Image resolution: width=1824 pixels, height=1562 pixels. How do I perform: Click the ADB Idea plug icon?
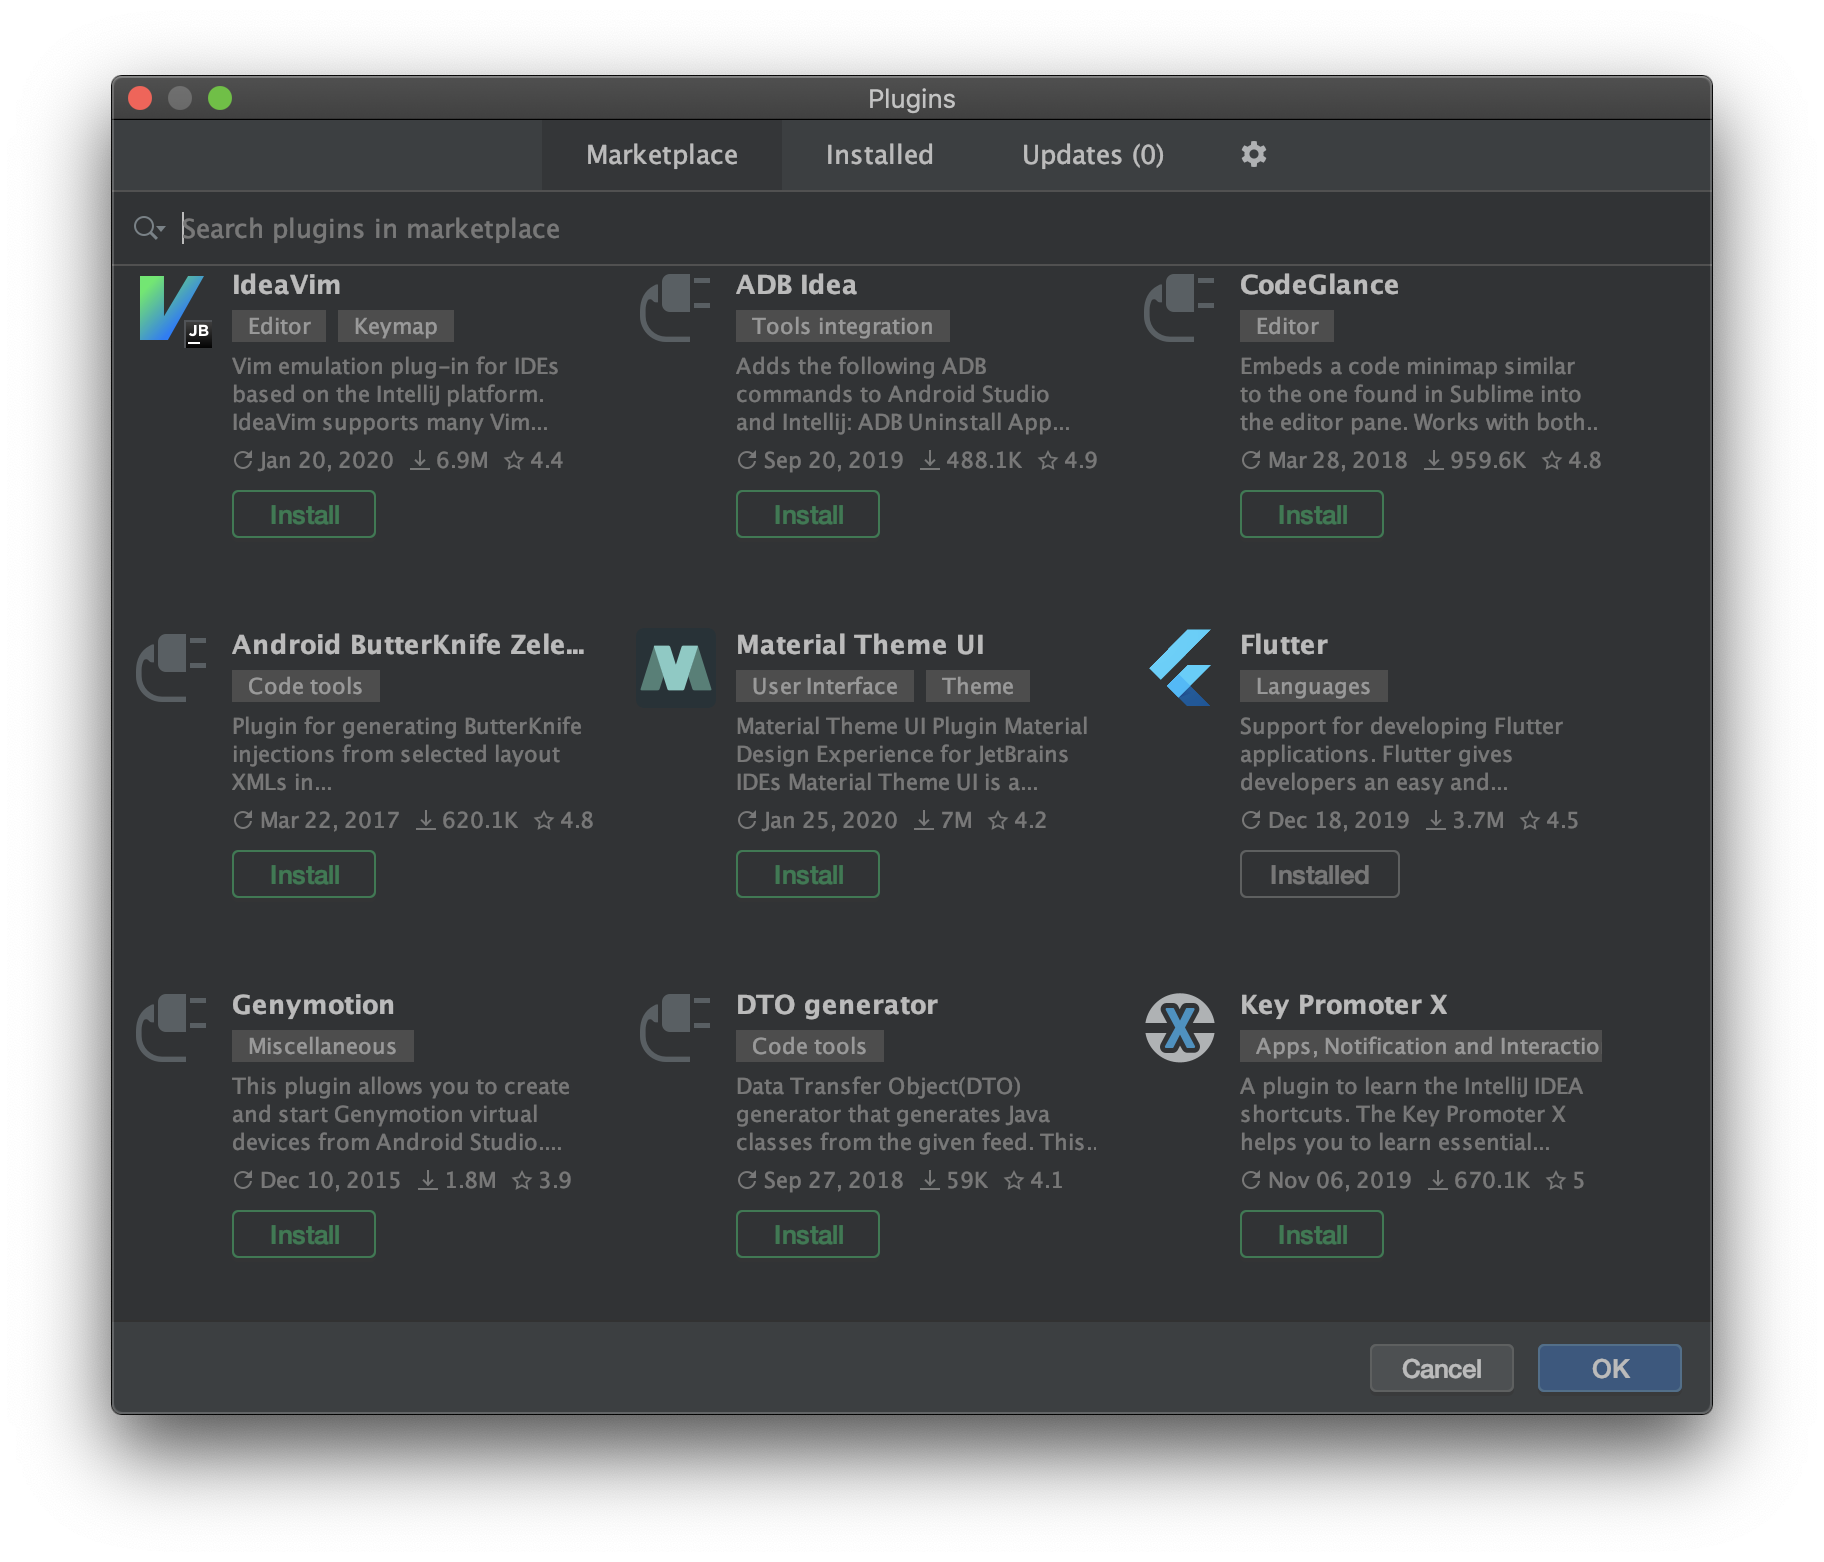coord(675,308)
